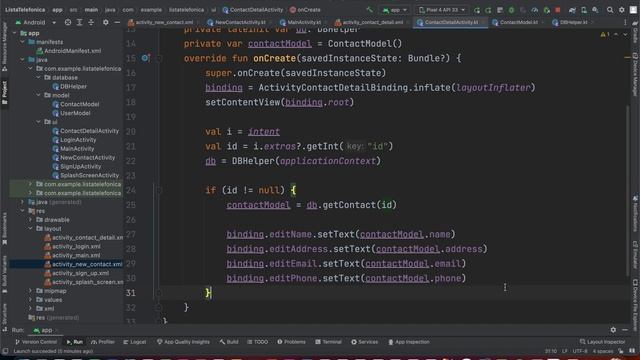Toggle the Project tool window stripe button
The width and height of the screenshot is (640, 360).
coord(4,92)
